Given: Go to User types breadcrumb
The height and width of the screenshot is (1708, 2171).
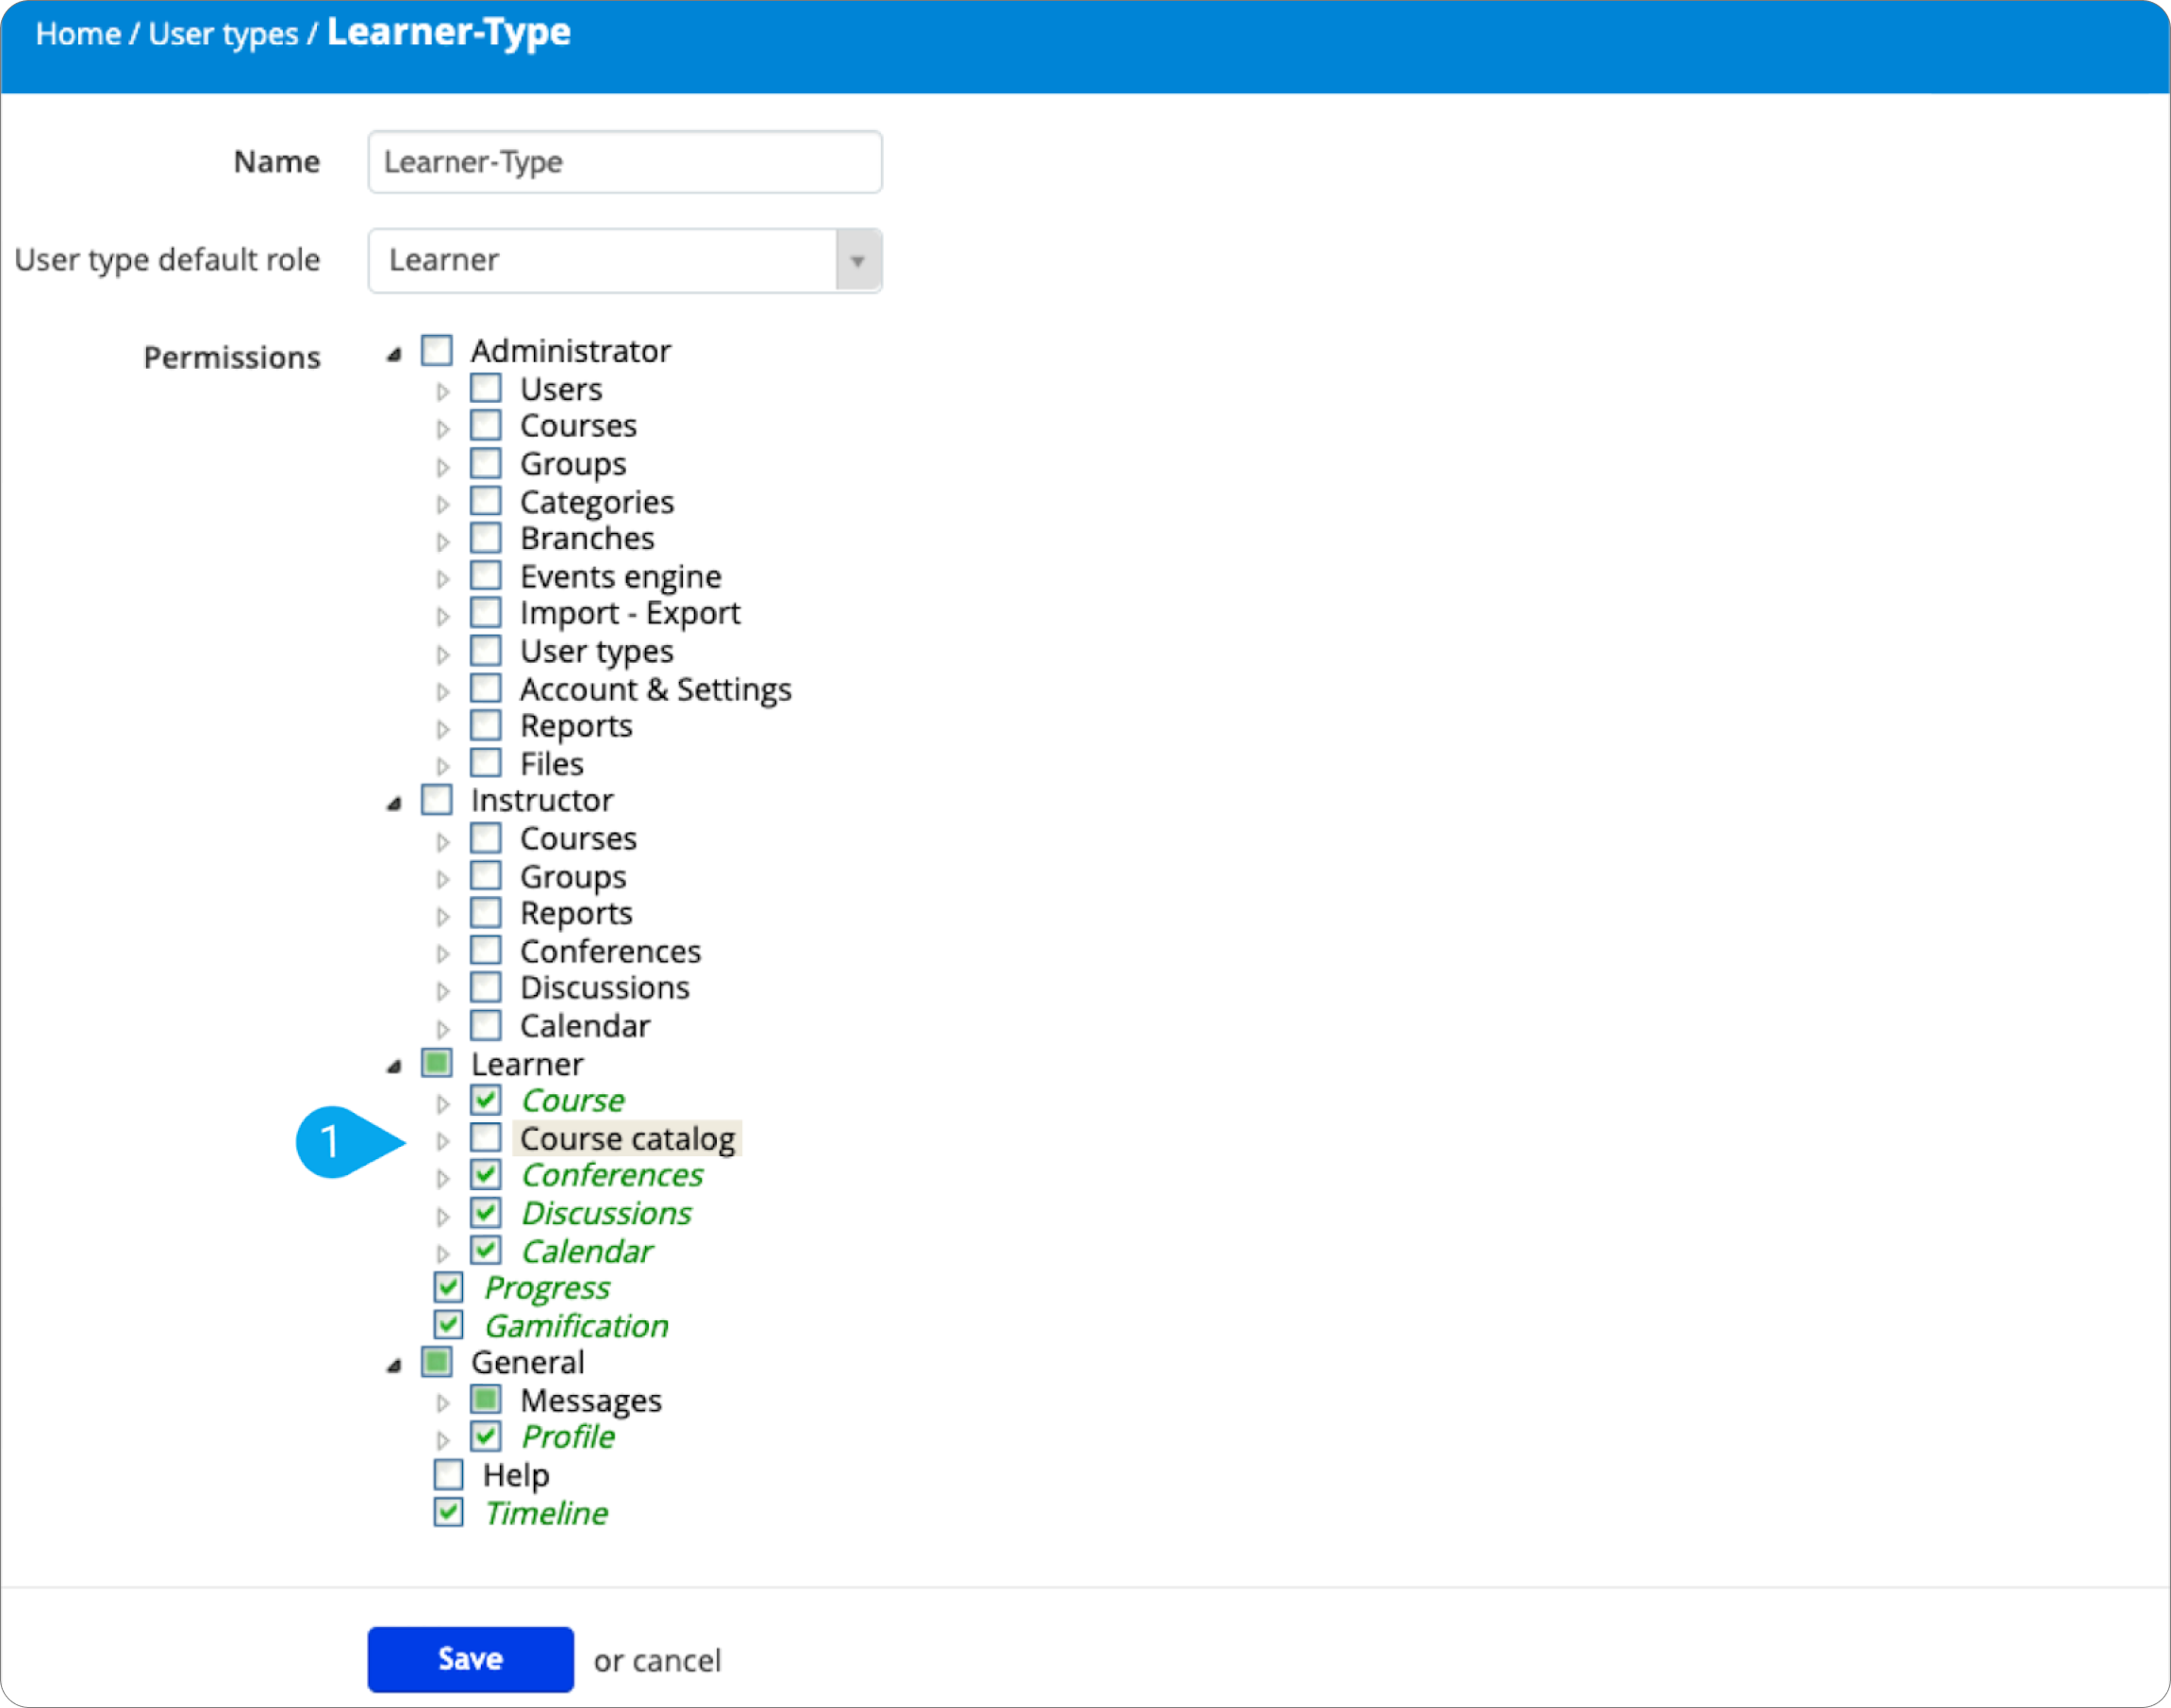Looking at the screenshot, I should tap(223, 34).
